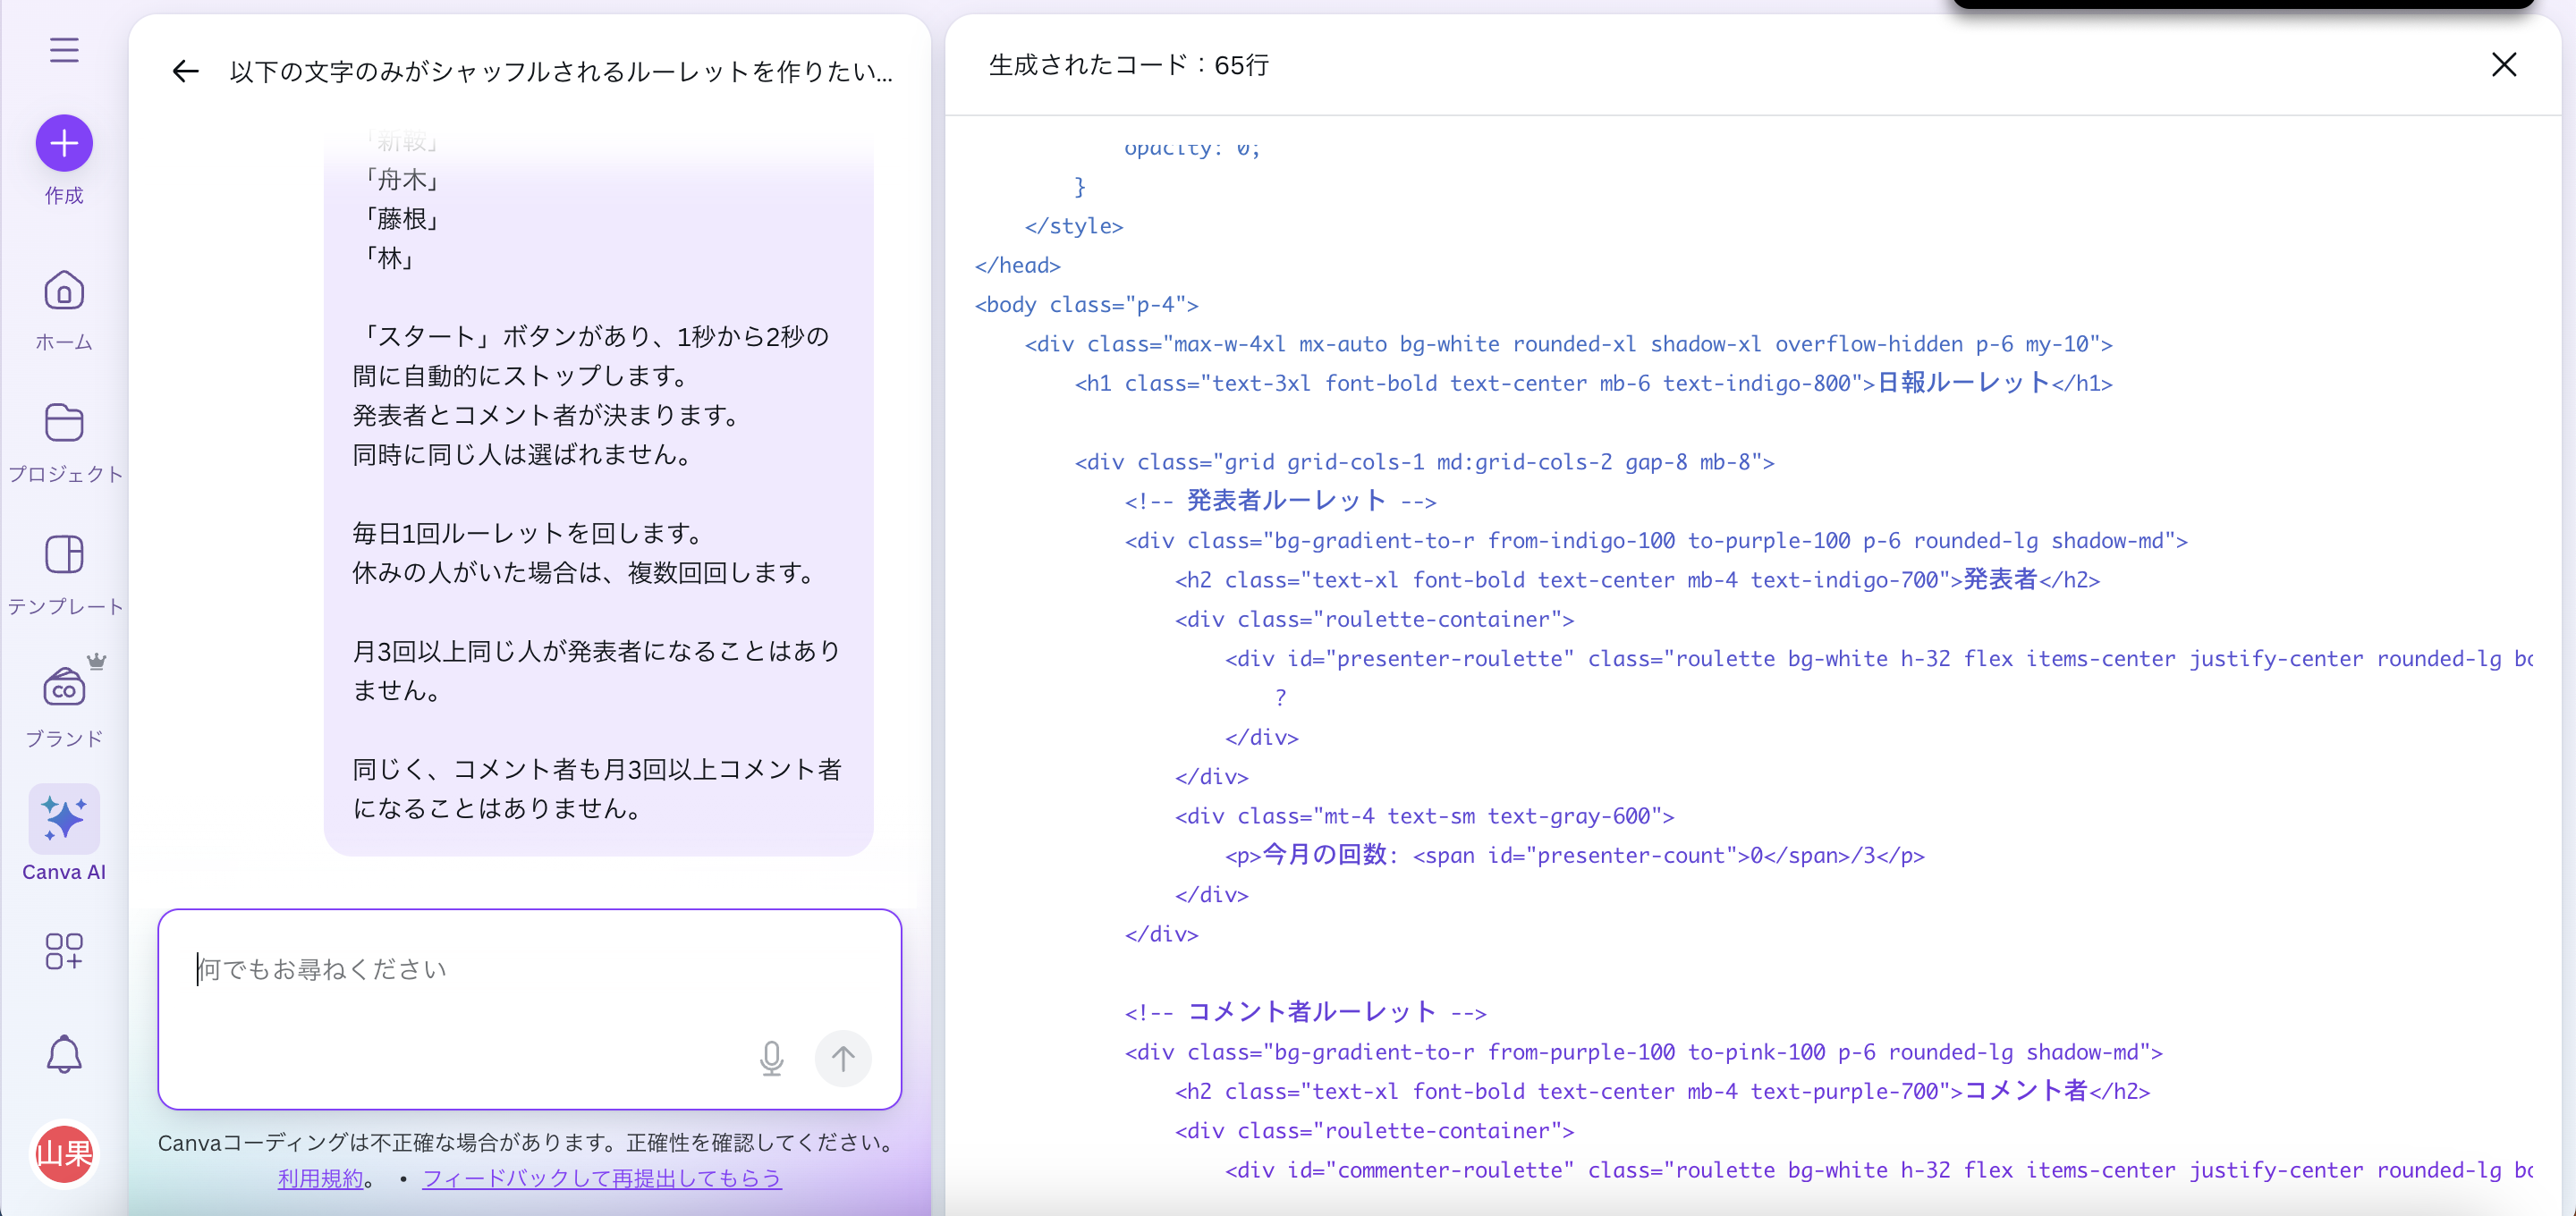Image resolution: width=2576 pixels, height=1216 pixels.
Task: Click the </head> code line
Action: (x=1018, y=265)
